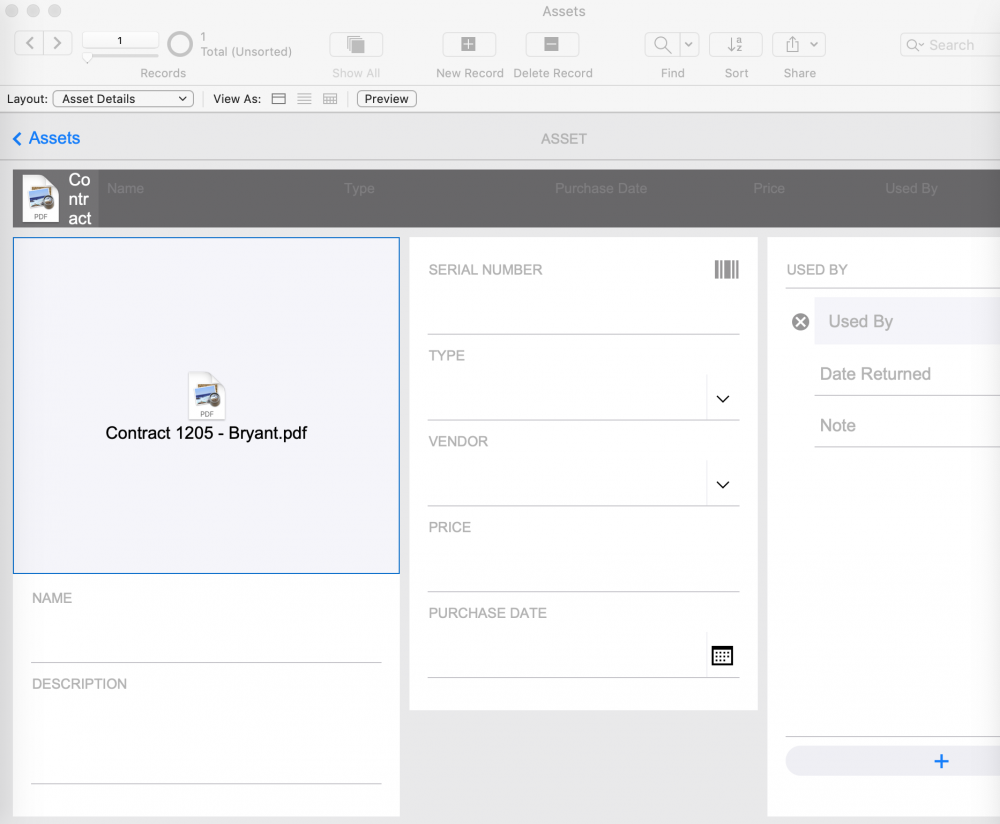Open the Asset Details layout dropdown
Viewport: 1000px width, 824px height.
click(x=123, y=99)
